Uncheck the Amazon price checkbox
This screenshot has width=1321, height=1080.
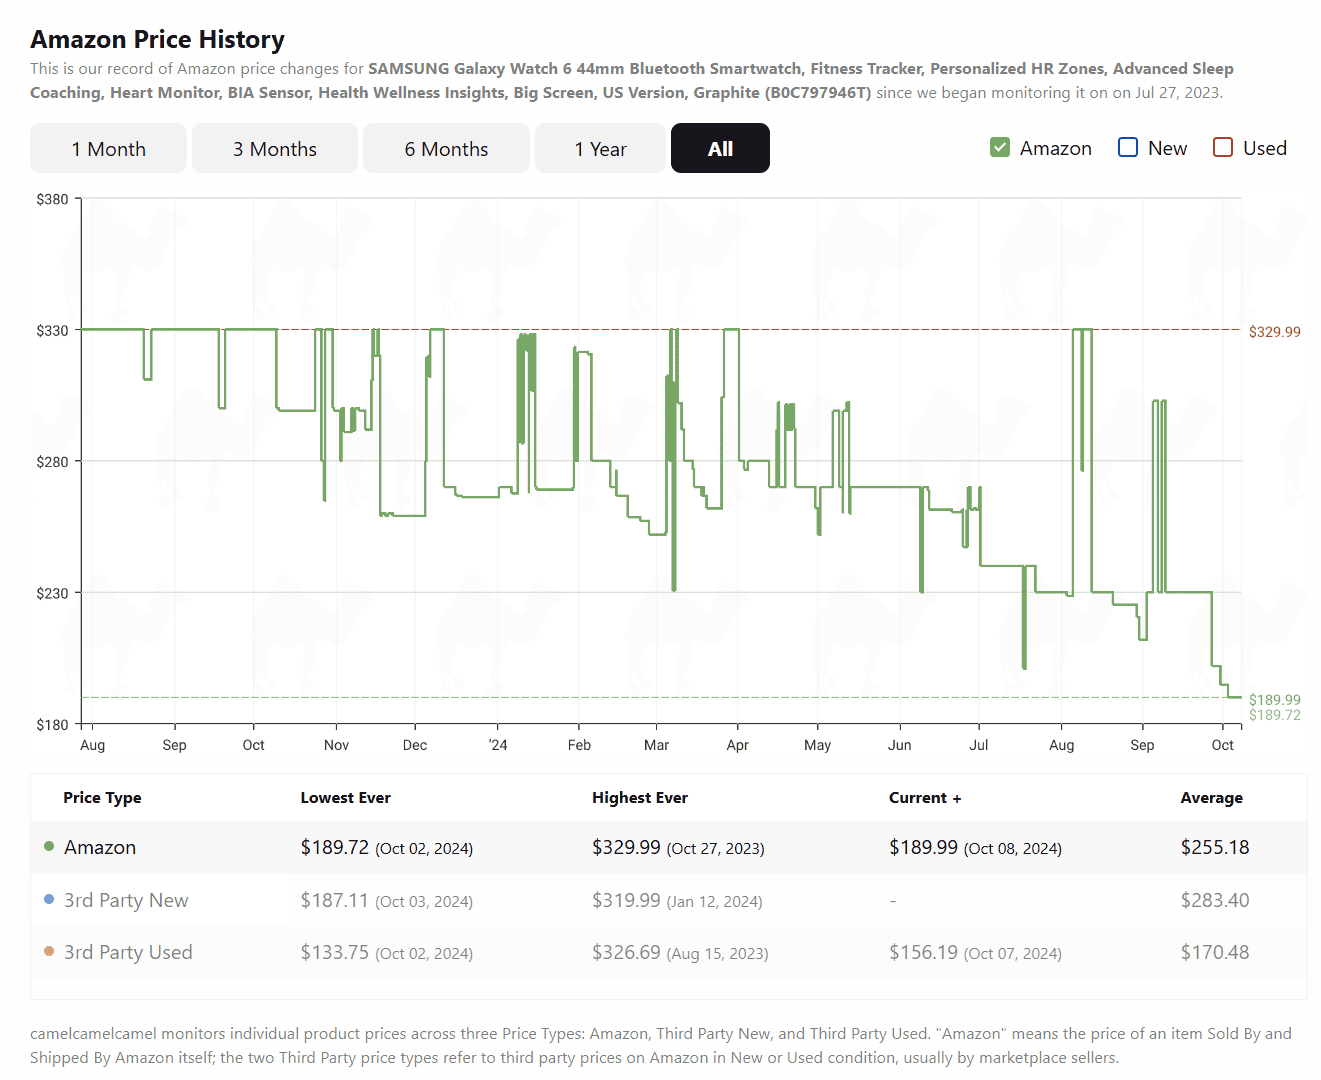click(x=1000, y=148)
